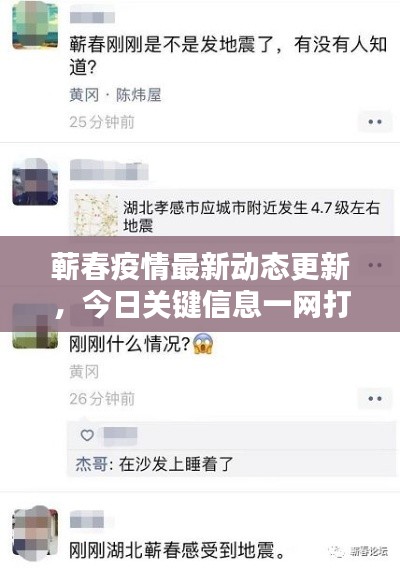The image size is (400, 569).
Task: Open the 黄冈 · 陈炜屋 location link
Action: point(115,95)
